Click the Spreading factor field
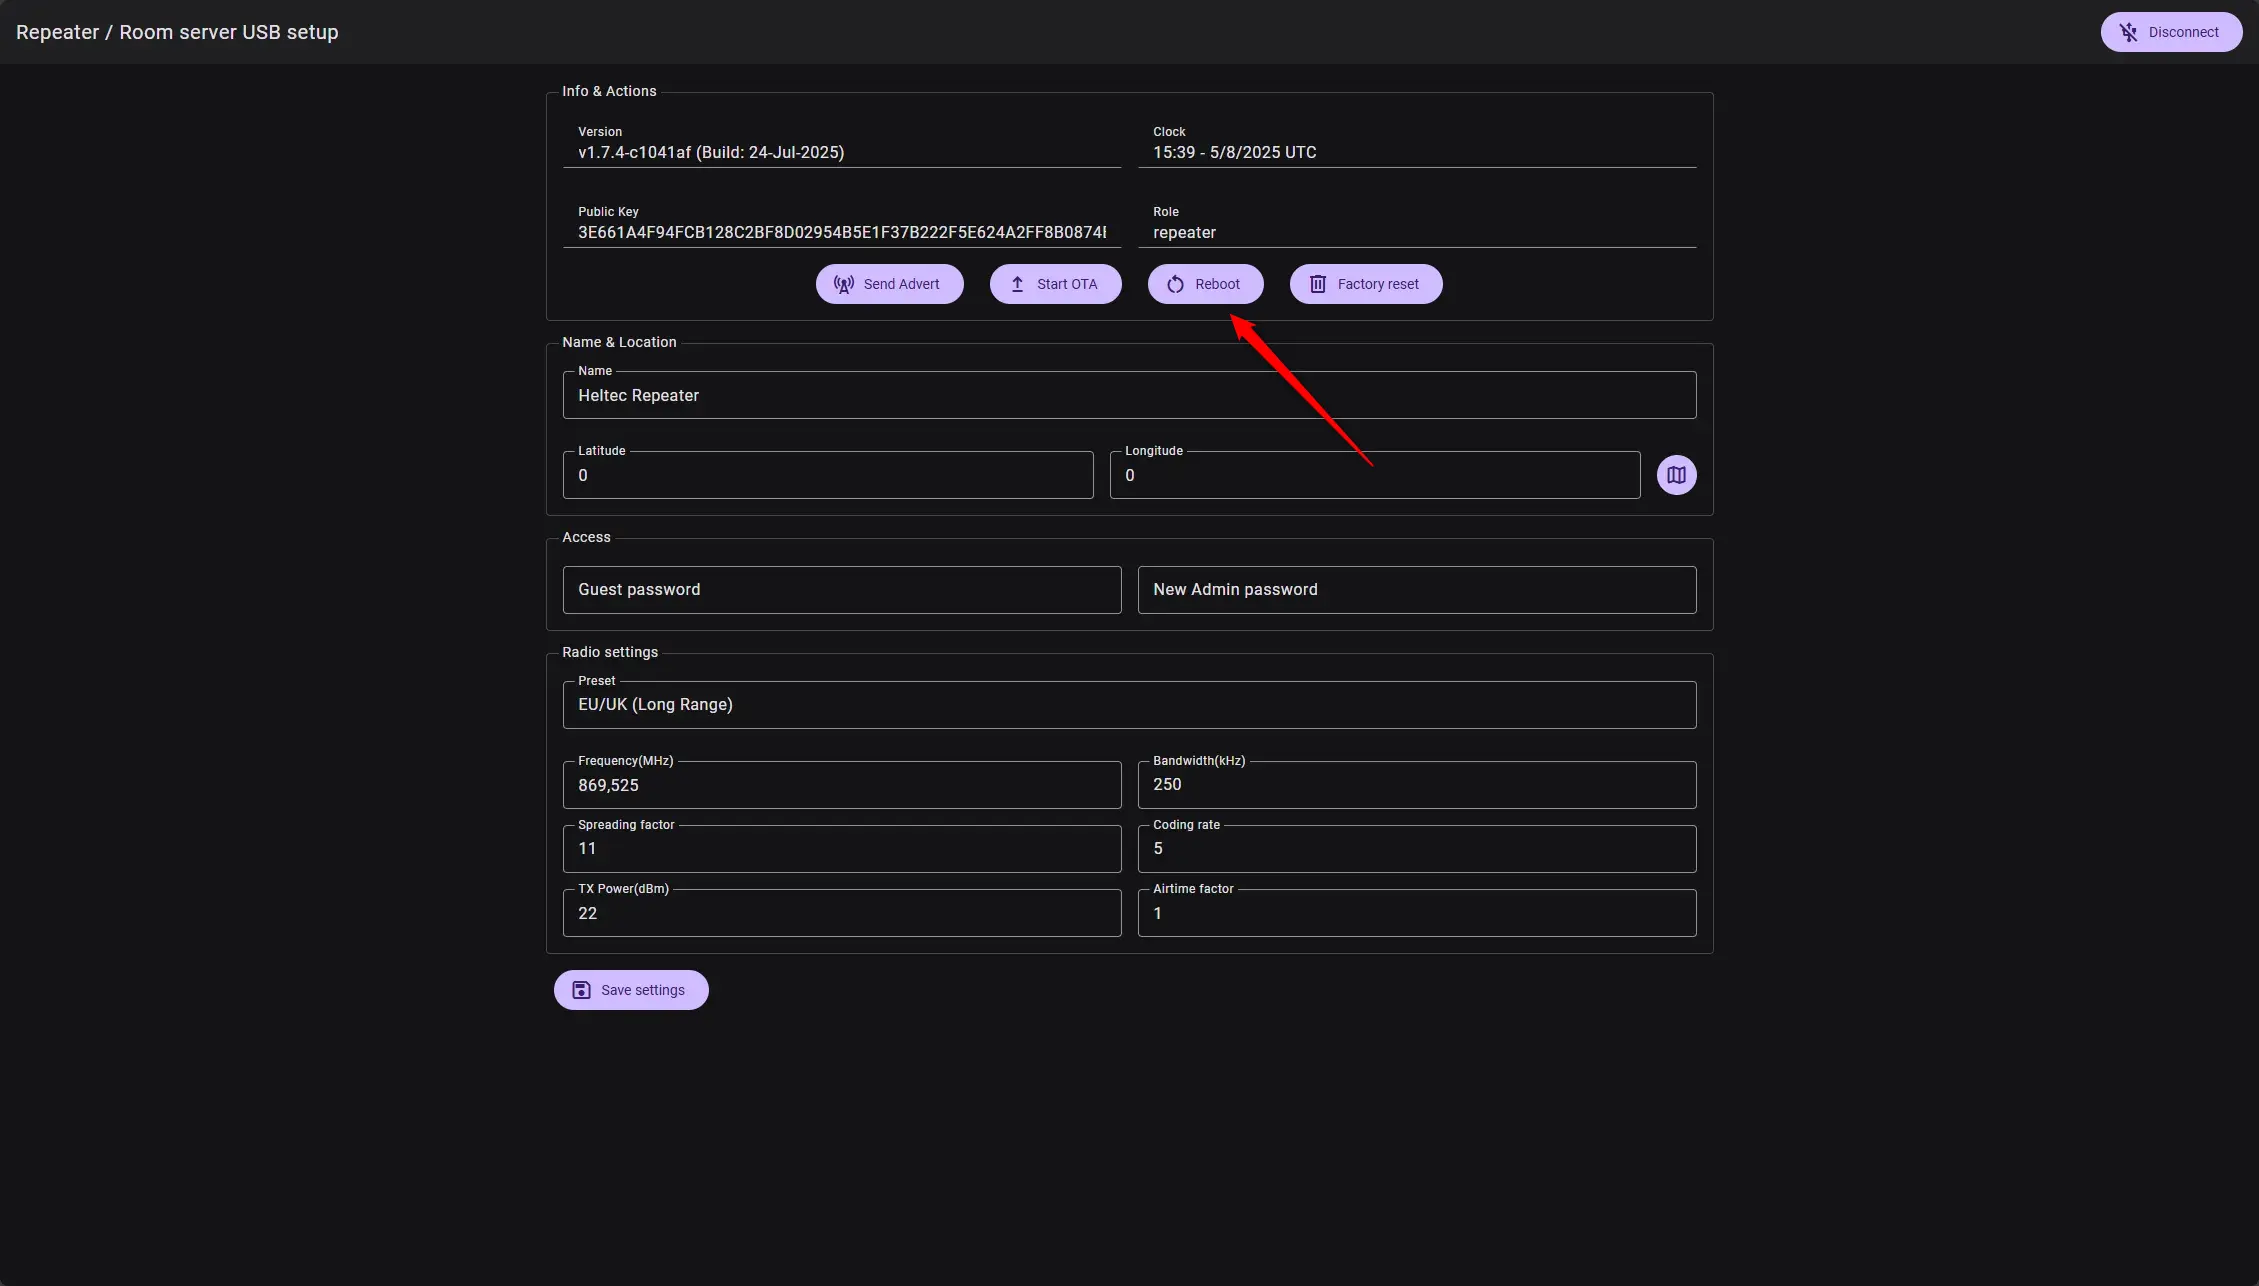The image size is (2259, 1286). click(841, 849)
